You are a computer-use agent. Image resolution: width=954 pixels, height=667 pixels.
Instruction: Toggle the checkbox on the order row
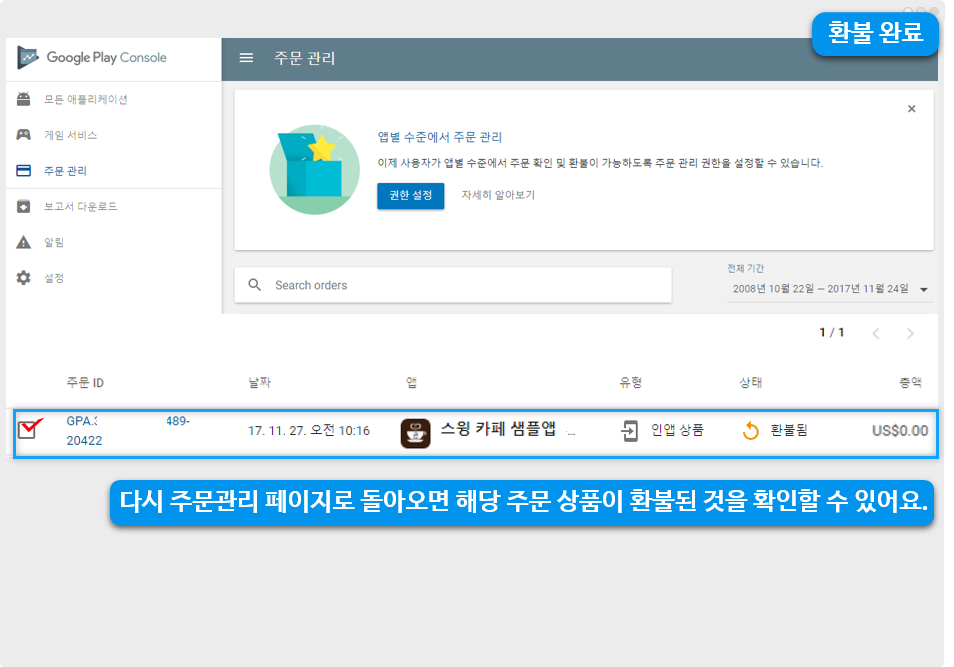click(27, 430)
